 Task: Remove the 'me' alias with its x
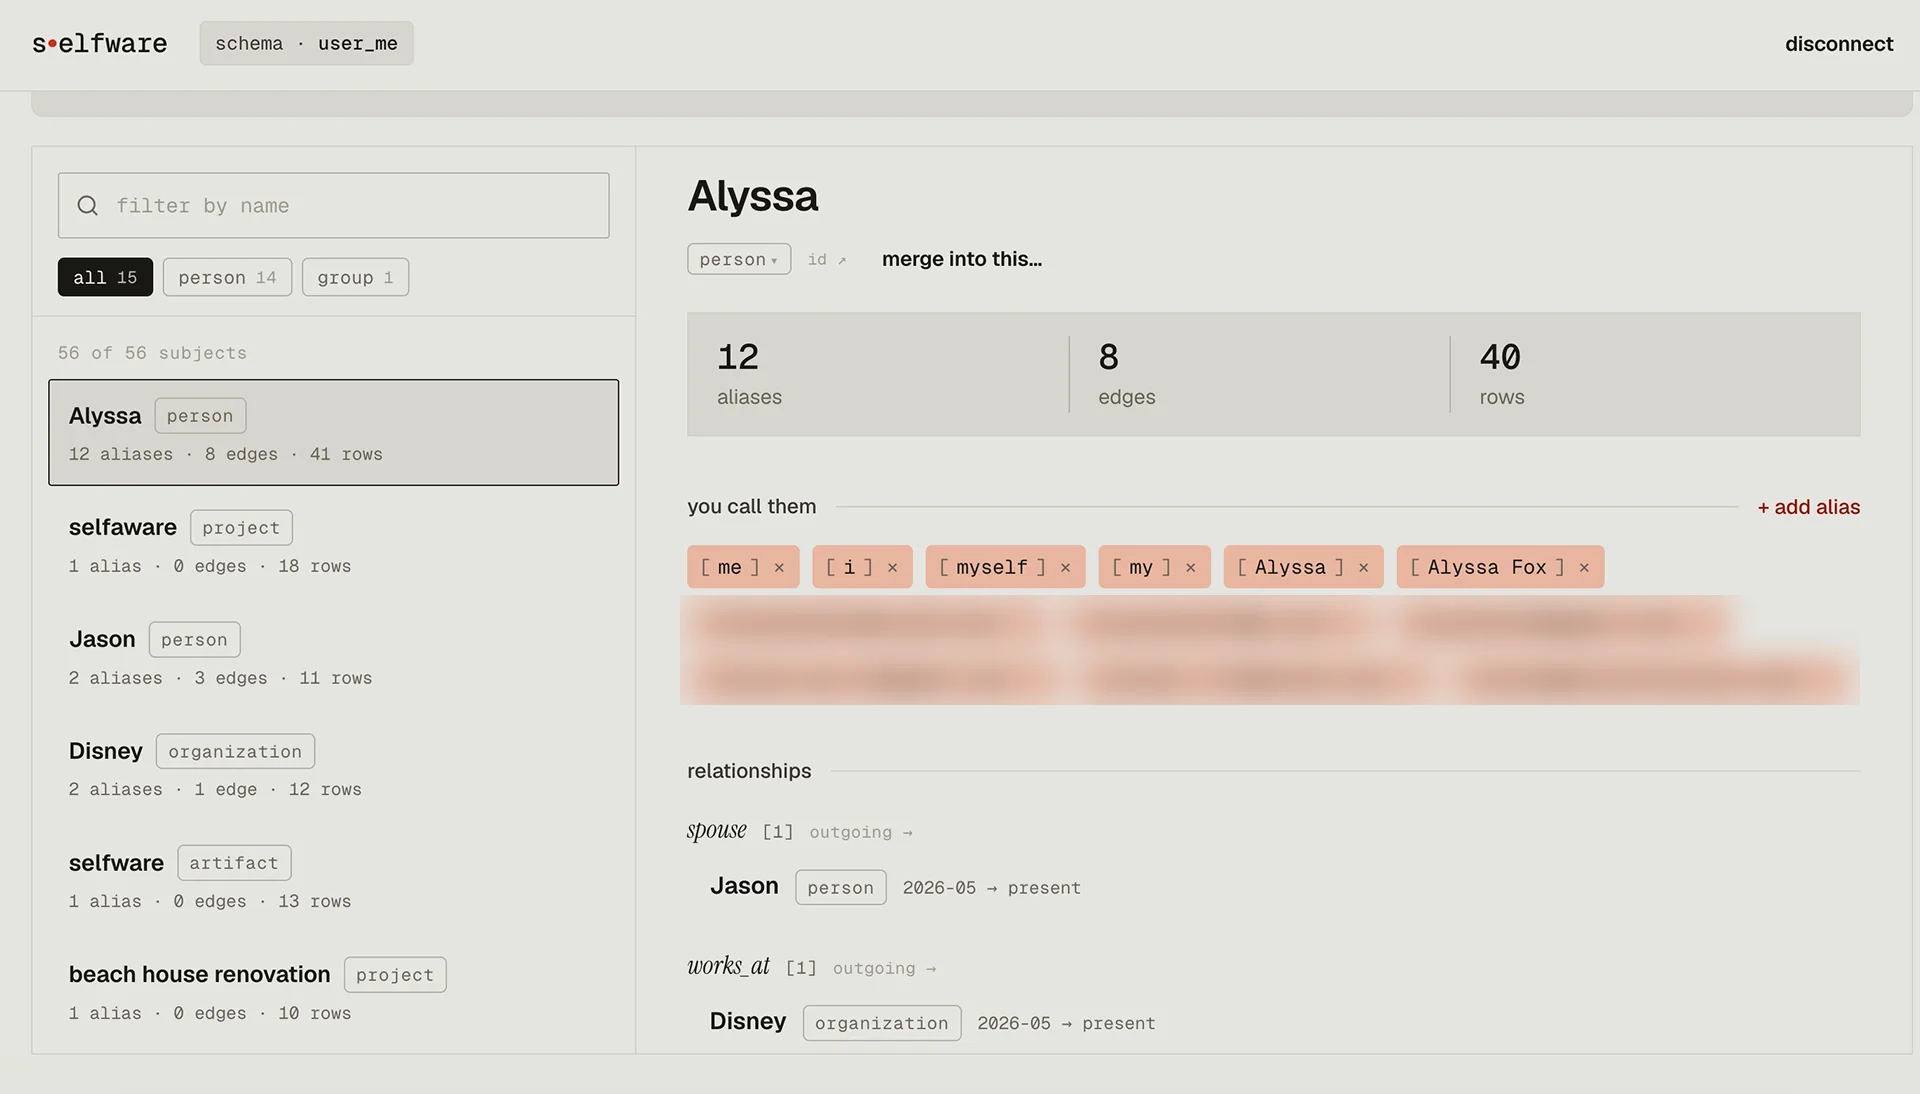pyautogui.click(x=779, y=568)
